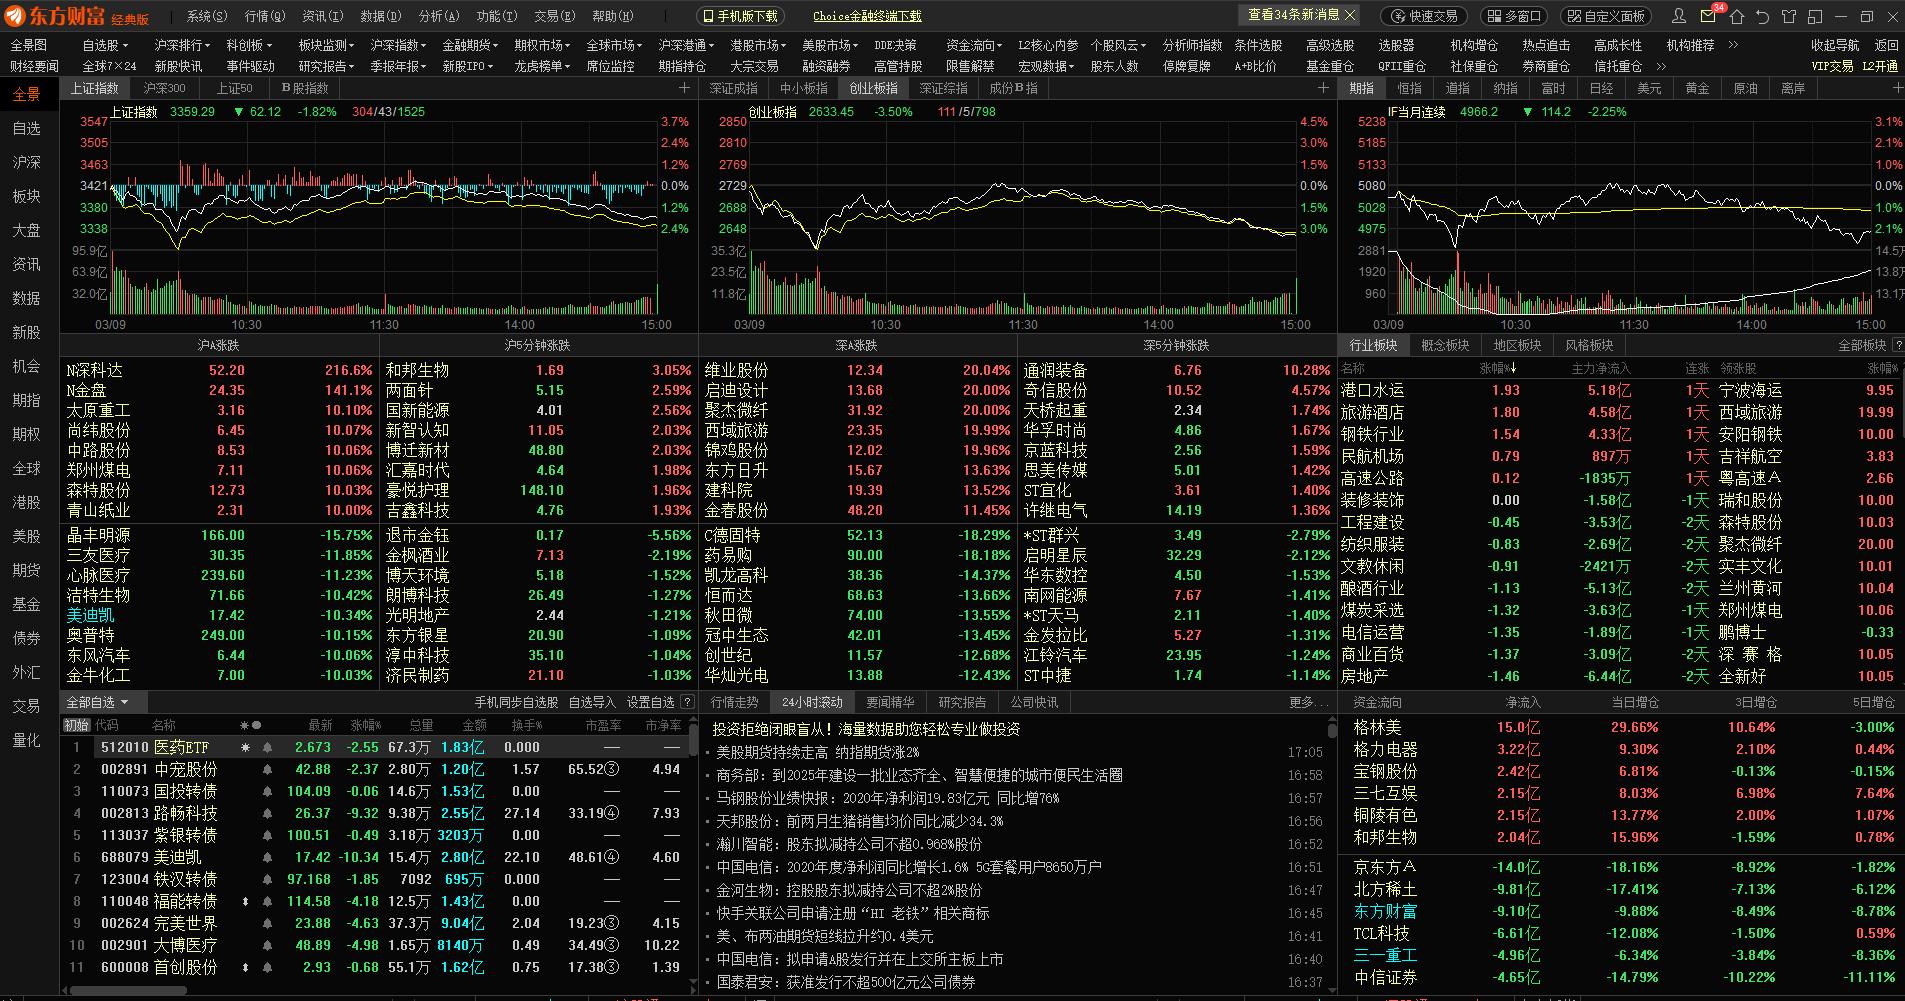Show more items in second navigation row

coord(1663,66)
